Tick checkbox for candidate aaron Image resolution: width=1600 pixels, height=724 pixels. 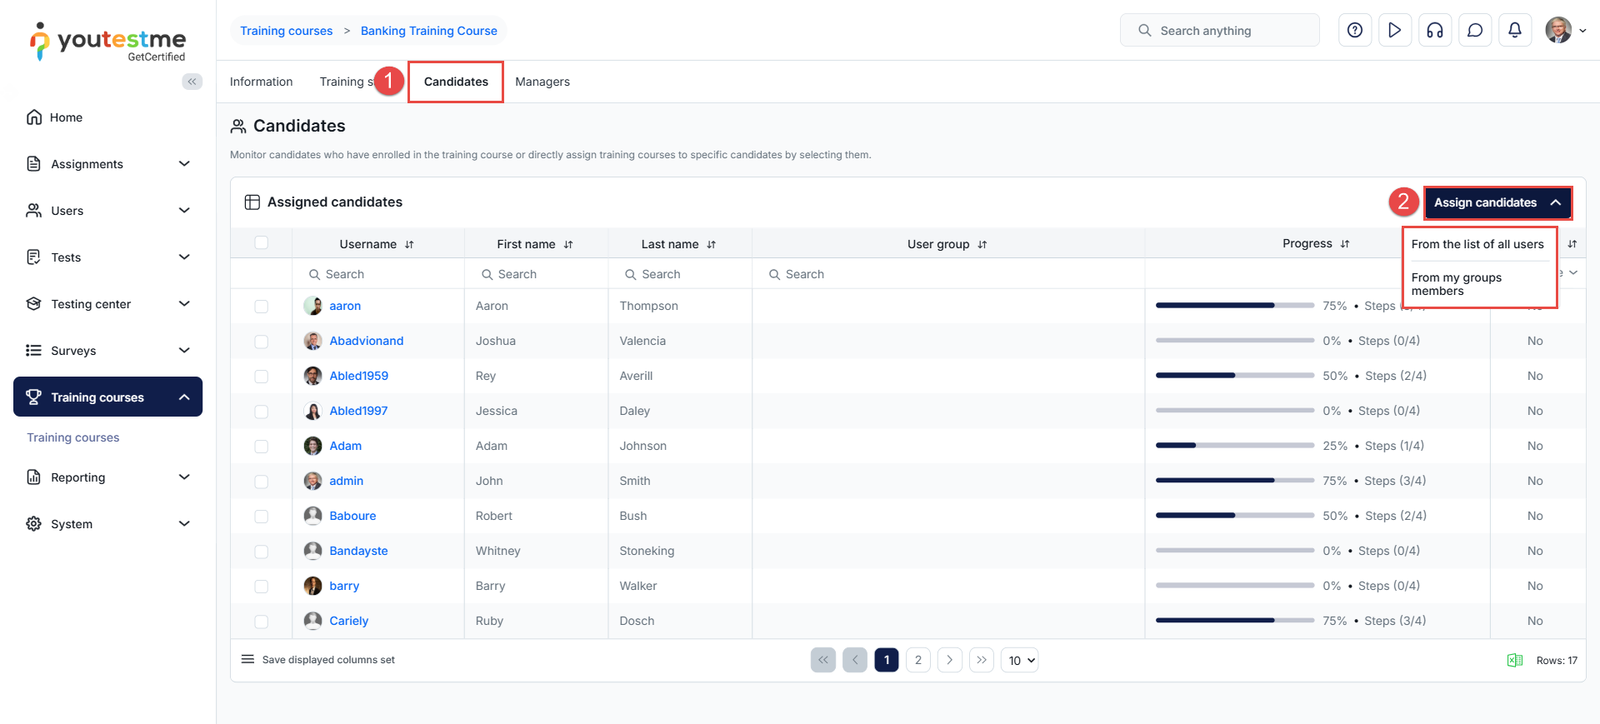[261, 307]
